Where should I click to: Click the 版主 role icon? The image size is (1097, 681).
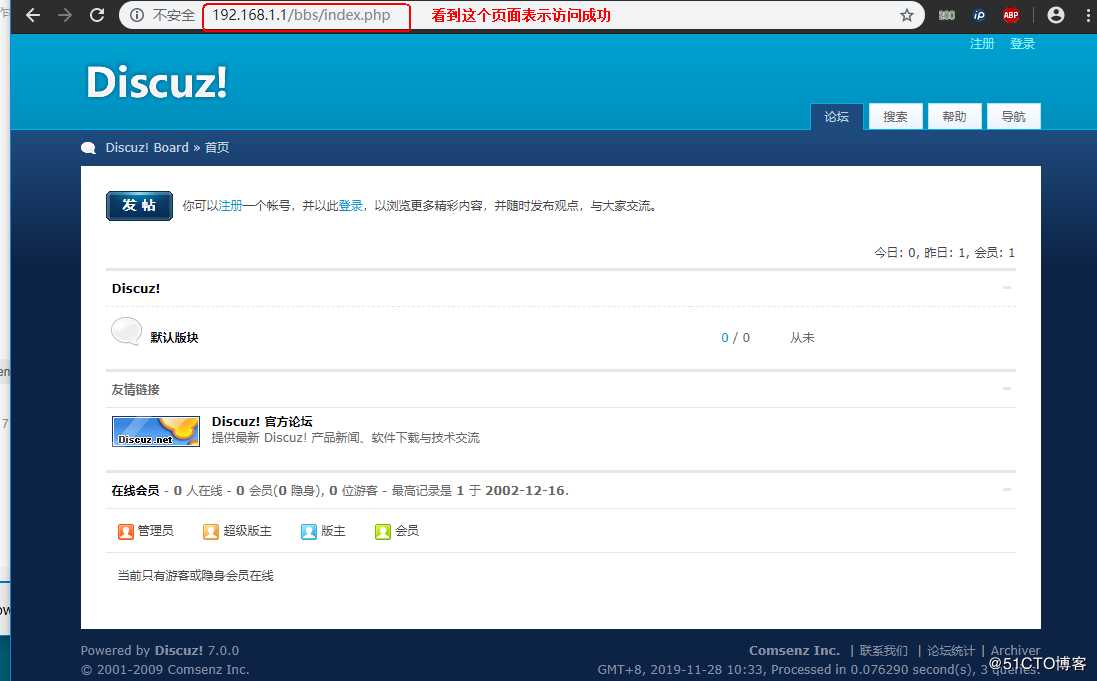309,532
